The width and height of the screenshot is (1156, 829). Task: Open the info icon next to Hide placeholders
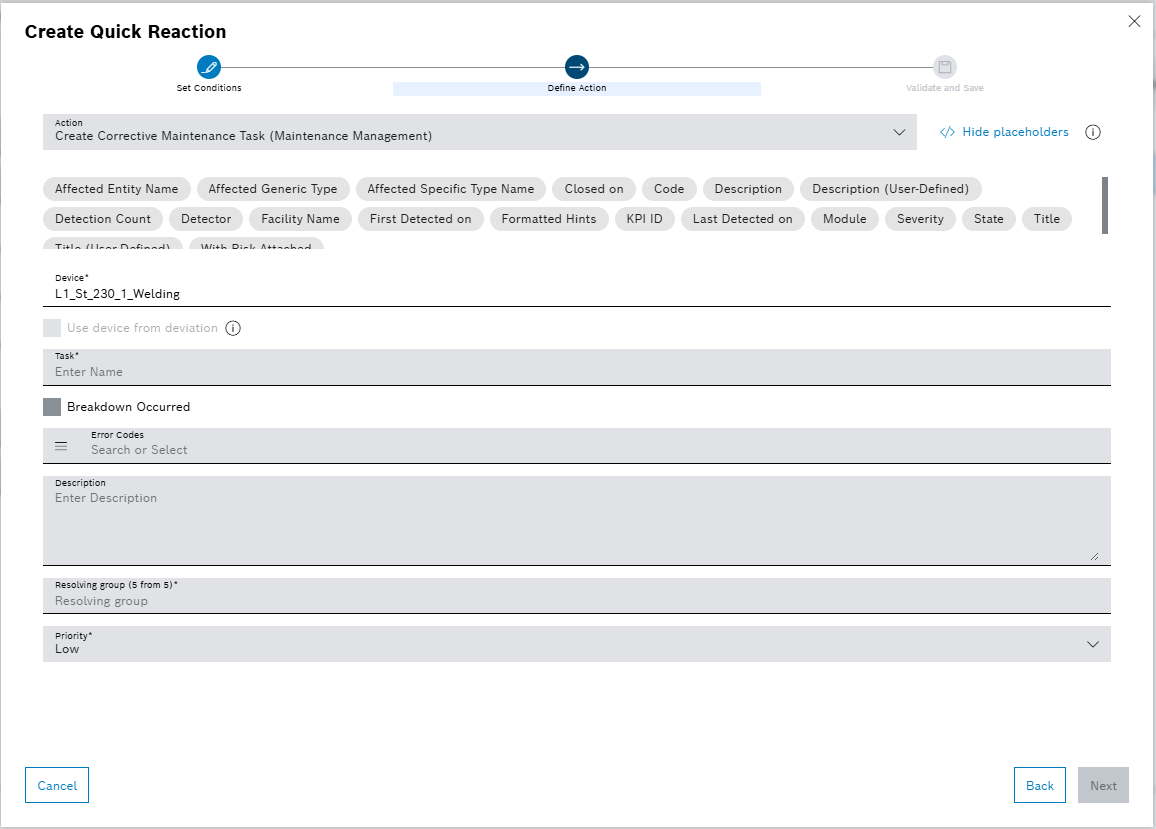tap(1093, 131)
